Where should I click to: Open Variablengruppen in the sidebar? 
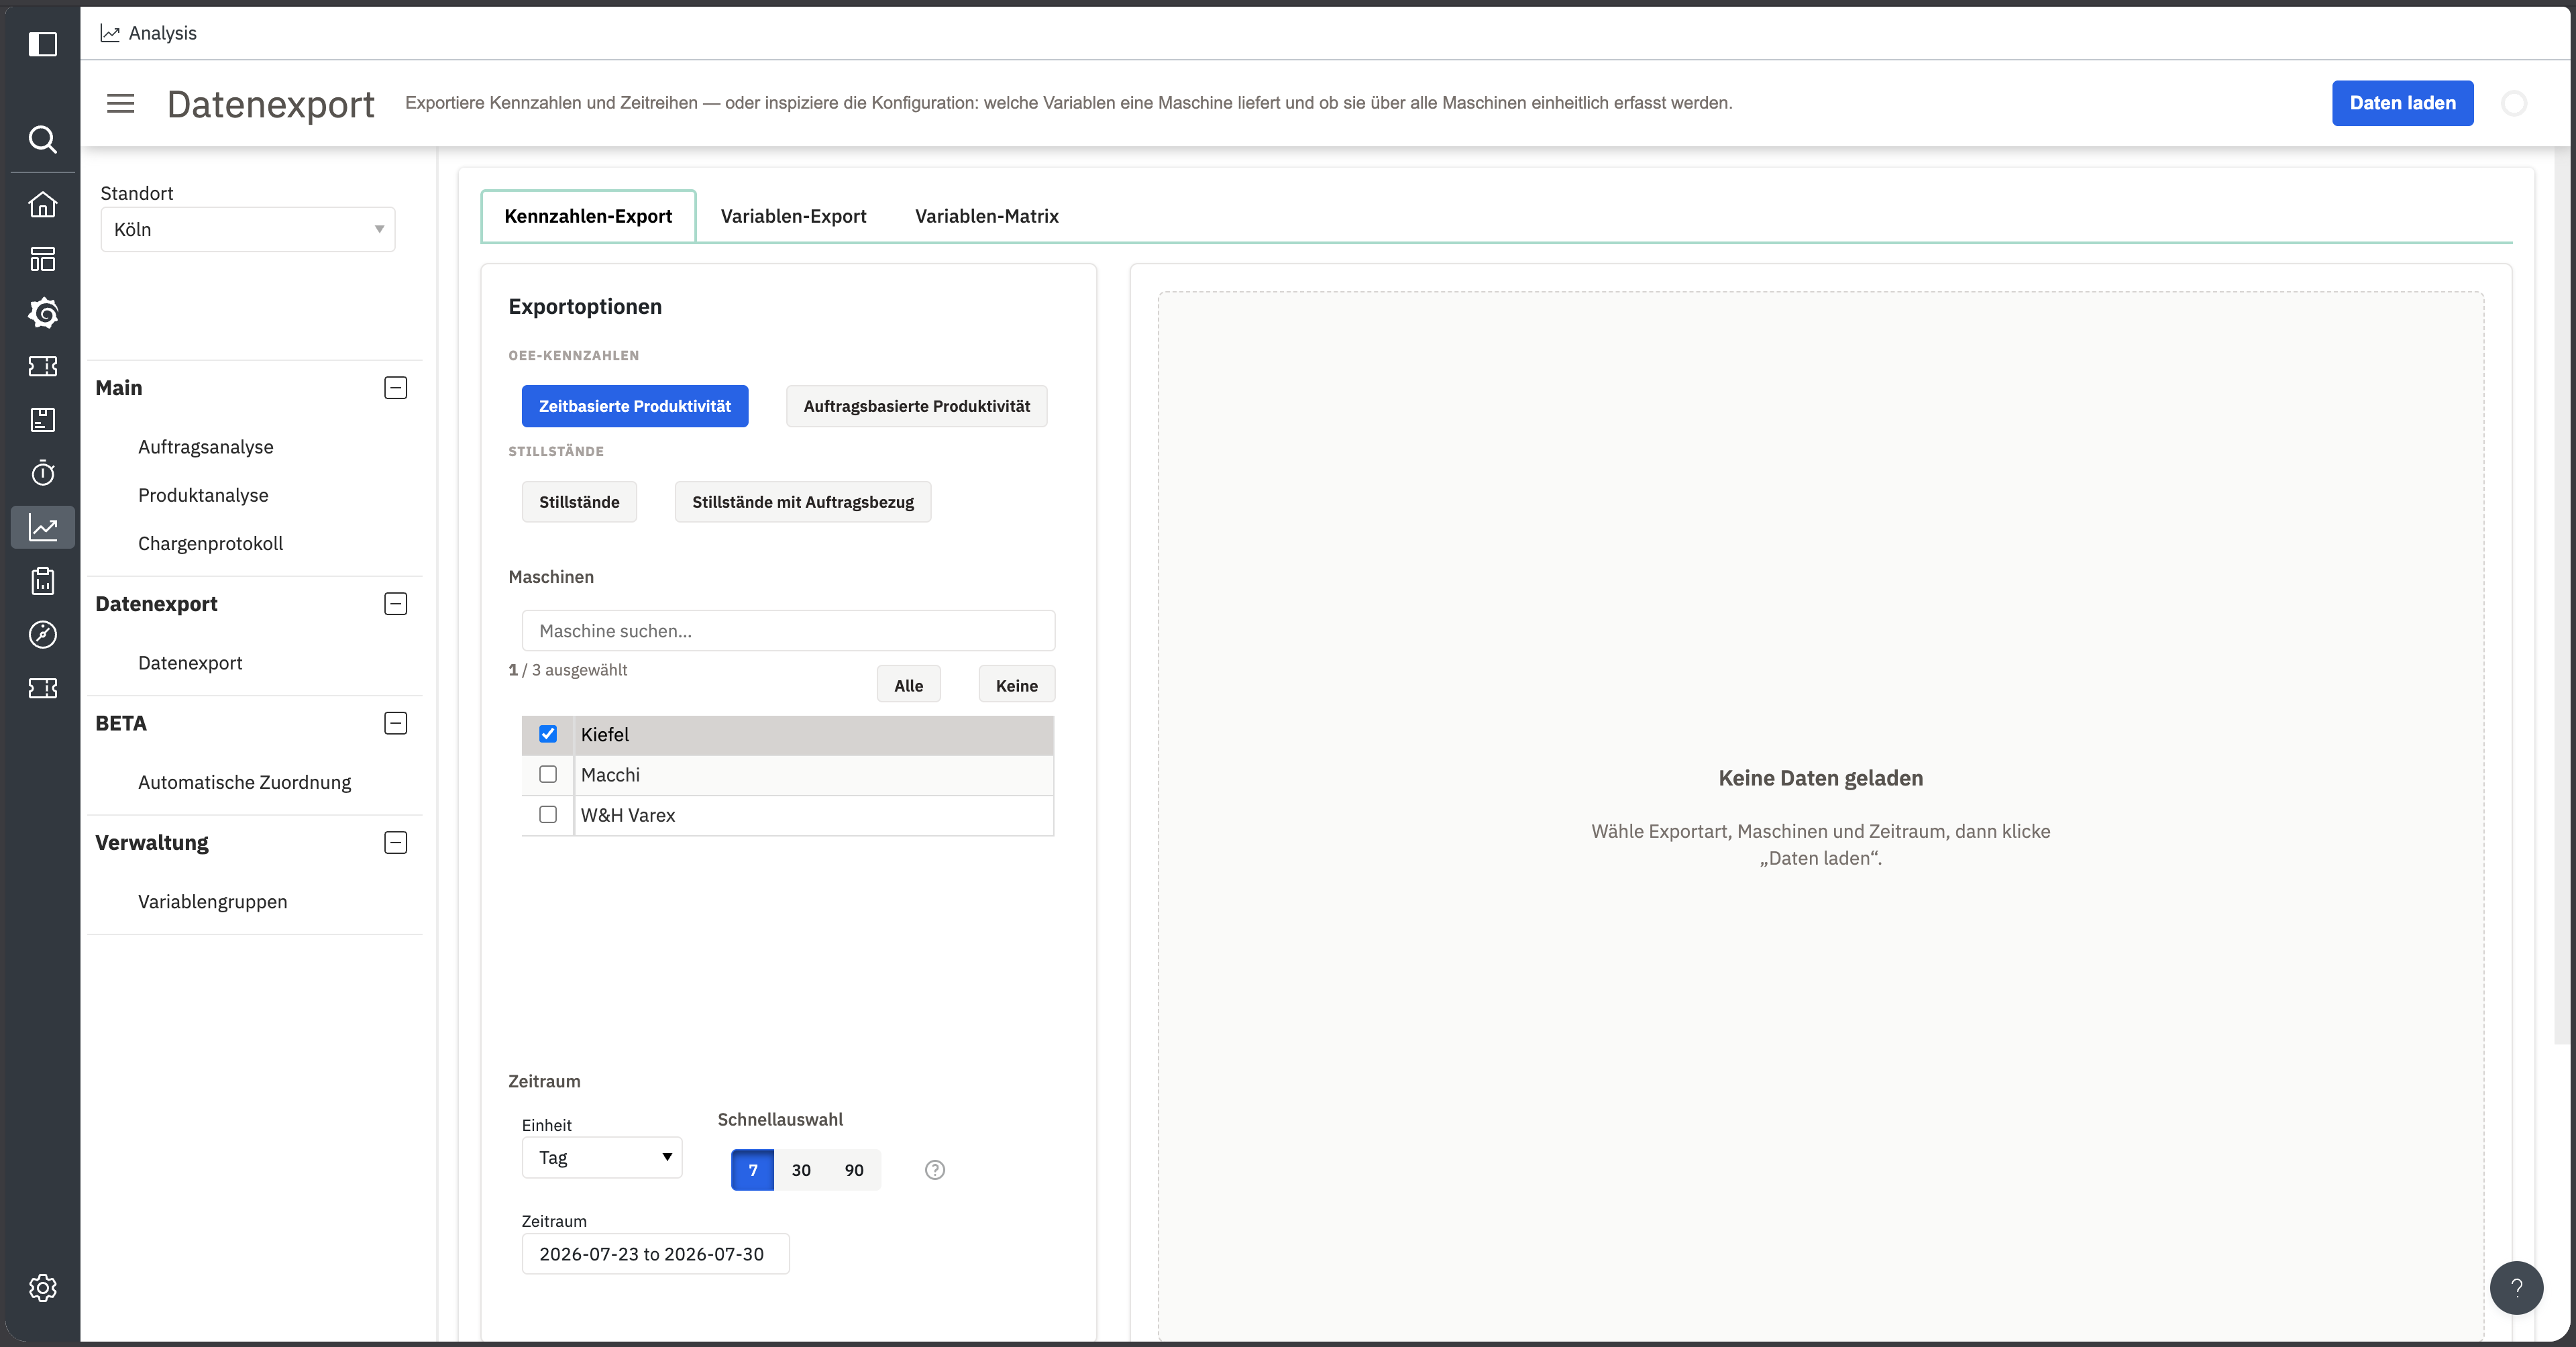(213, 902)
